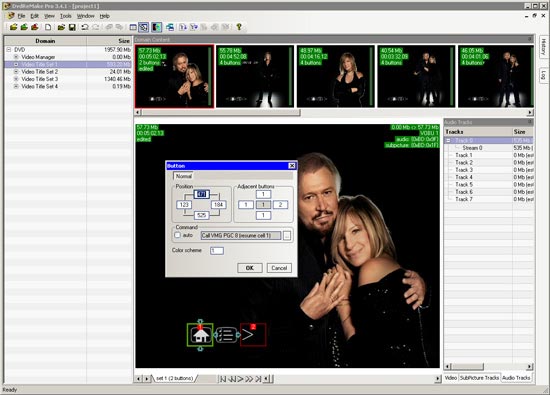The height and width of the screenshot is (395, 550).
Task: Create a new project with blank page icon
Action: [48, 27]
